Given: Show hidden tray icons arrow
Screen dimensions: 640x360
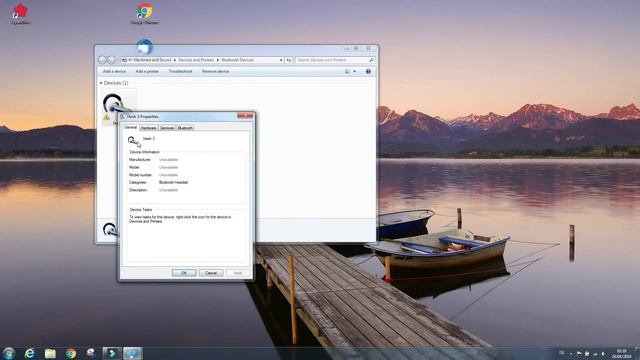Looking at the screenshot, I should [571, 353].
